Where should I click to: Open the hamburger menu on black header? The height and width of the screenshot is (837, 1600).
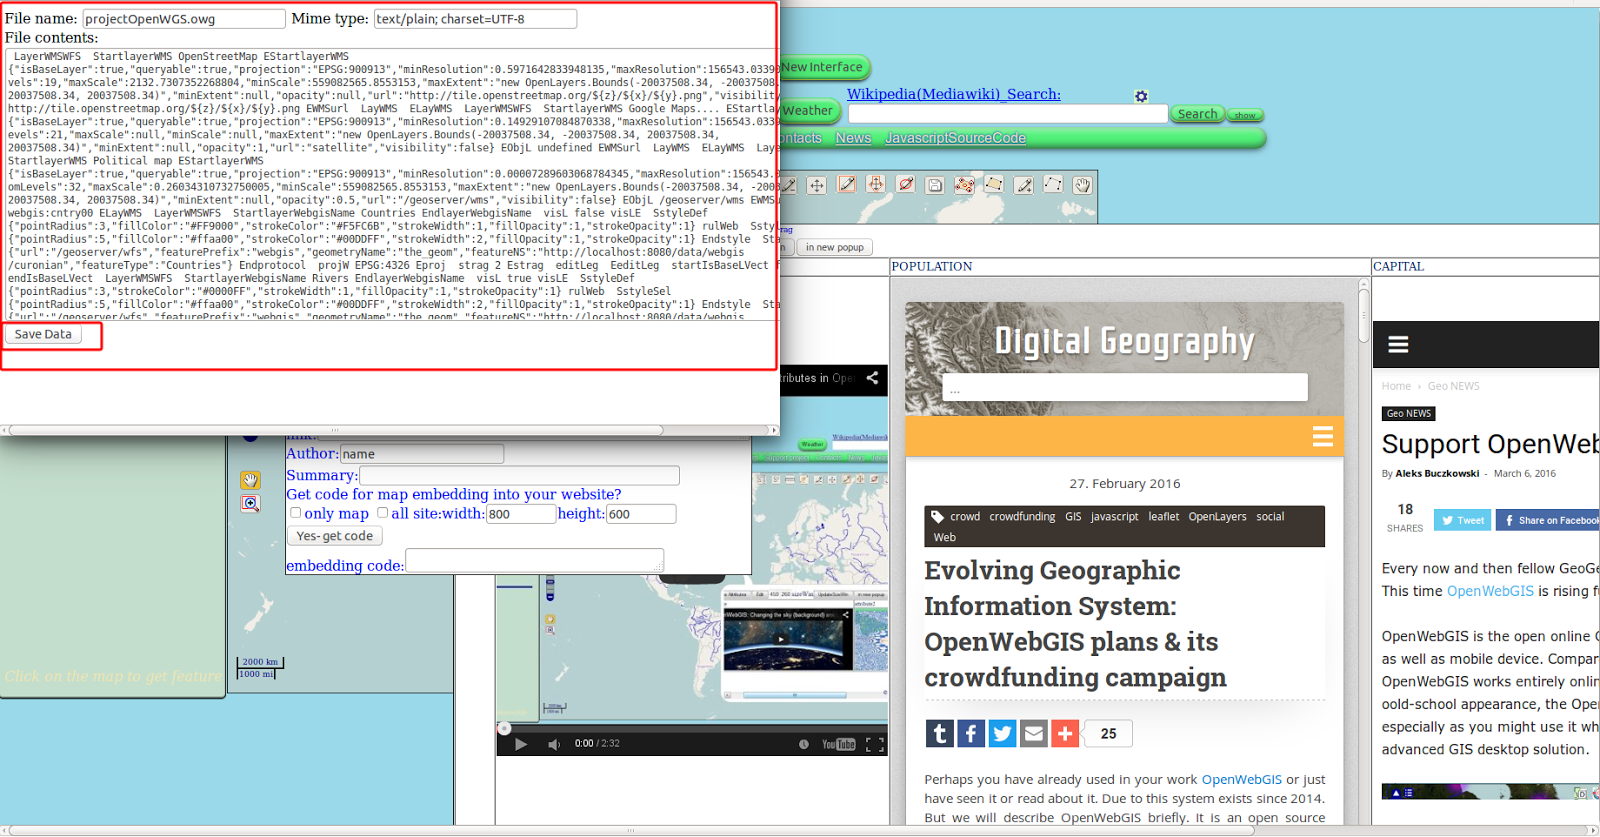pos(1398,345)
